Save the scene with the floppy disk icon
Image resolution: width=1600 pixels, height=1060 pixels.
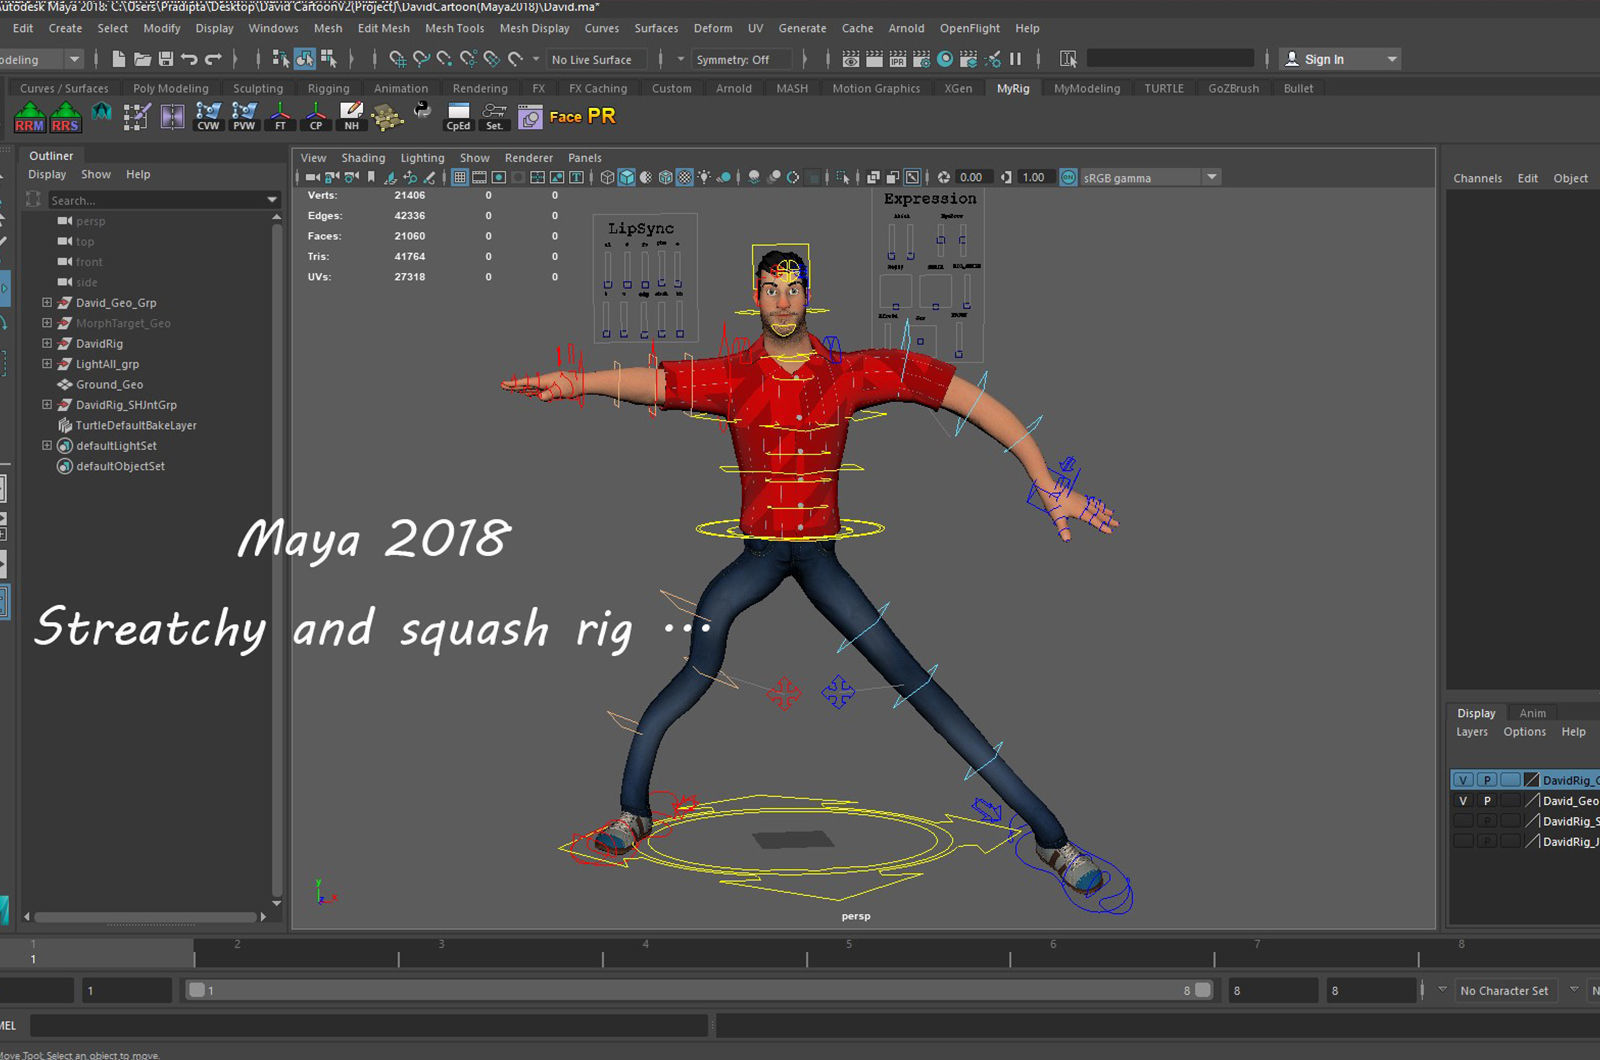tap(166, 59)
